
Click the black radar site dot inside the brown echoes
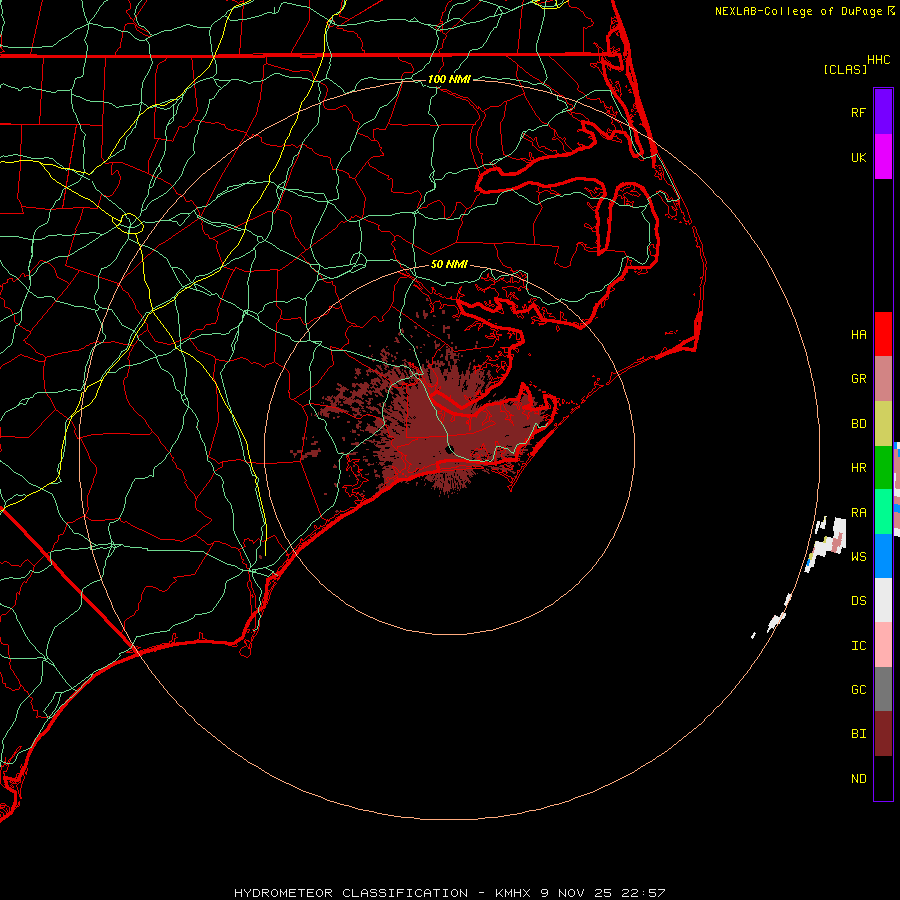pyautogui.click(x=451, y=449)
